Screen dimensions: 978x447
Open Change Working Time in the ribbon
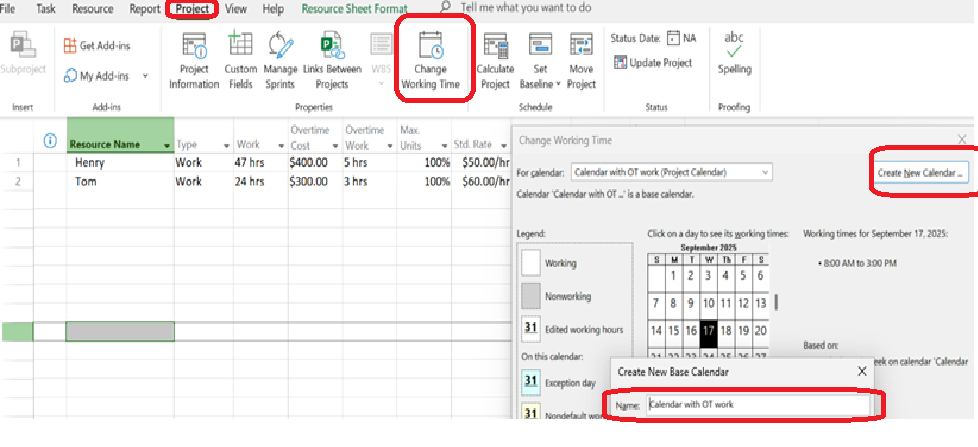tap(430, 61)
